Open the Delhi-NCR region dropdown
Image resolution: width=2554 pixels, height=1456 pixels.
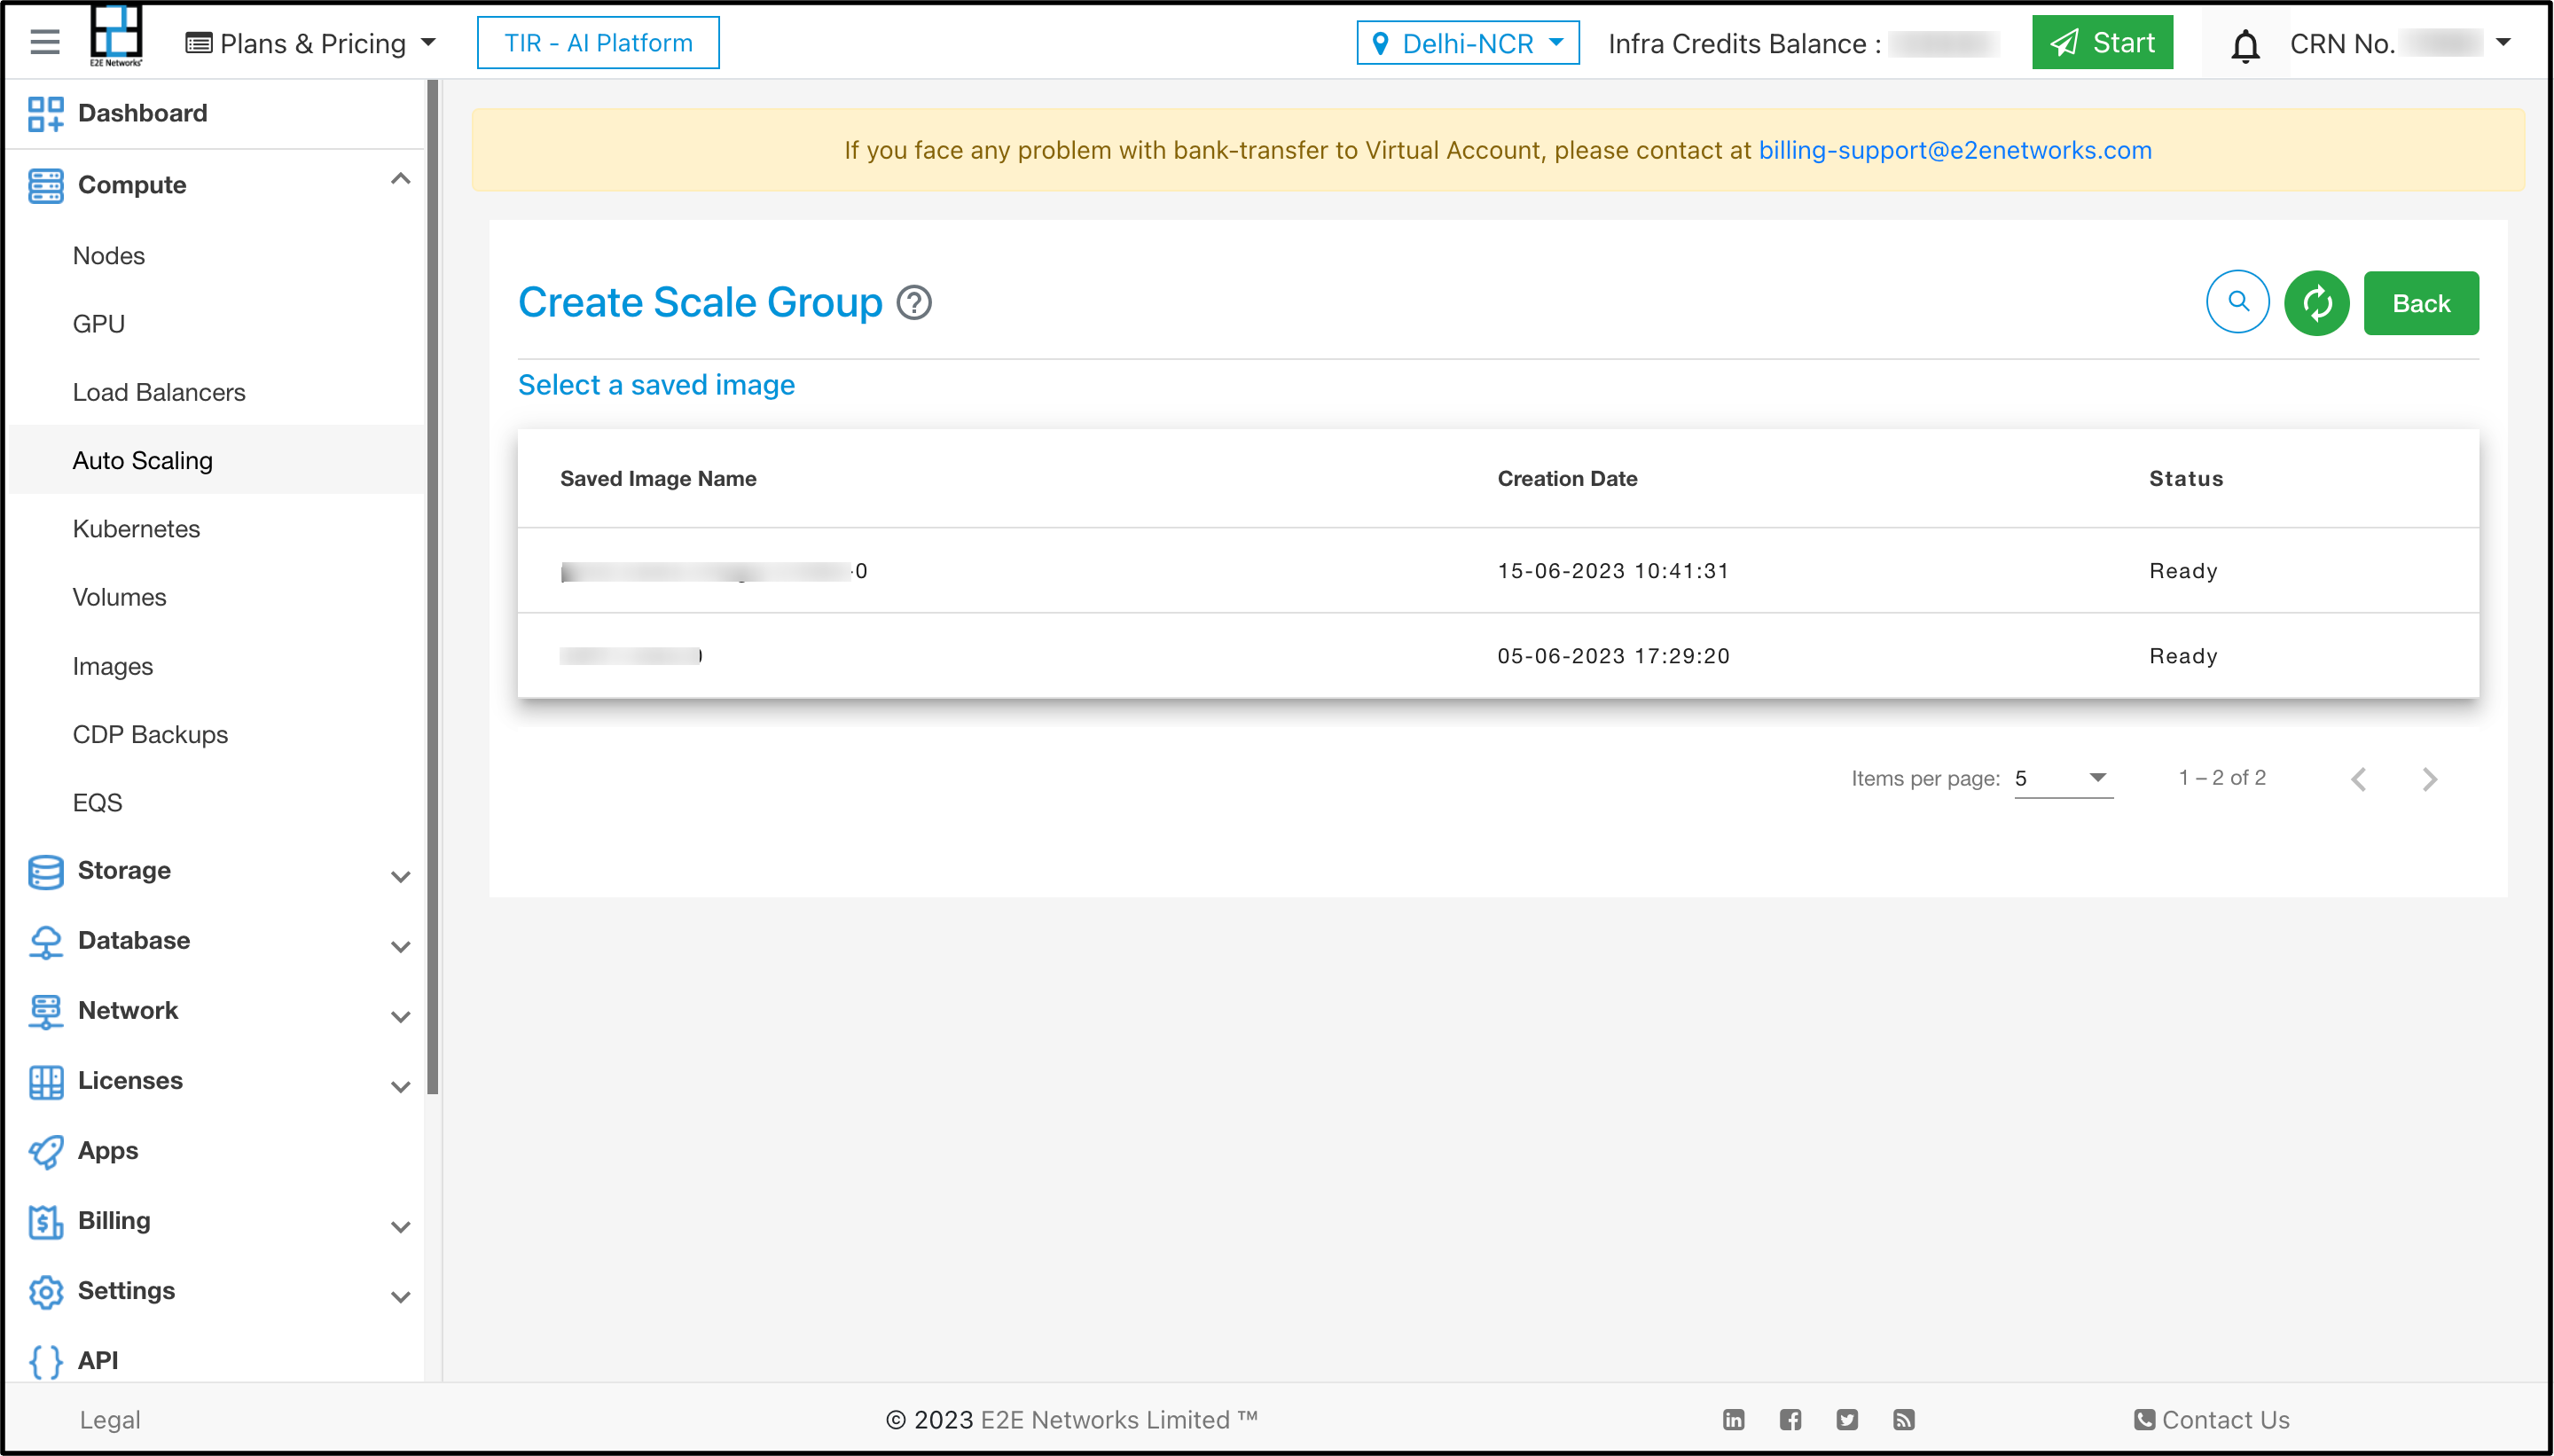pyautogui.click(x=1467, y=43)
